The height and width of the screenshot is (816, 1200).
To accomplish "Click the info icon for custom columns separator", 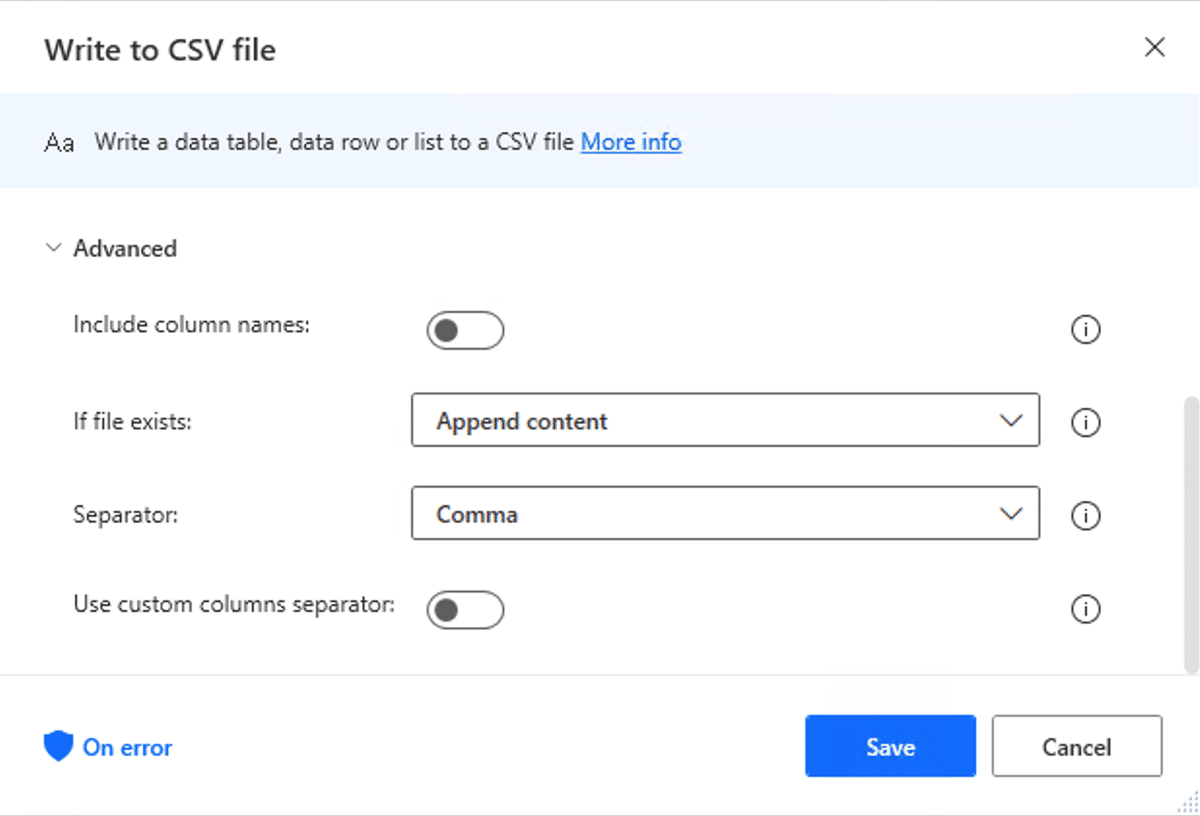I will (1085, 609).
